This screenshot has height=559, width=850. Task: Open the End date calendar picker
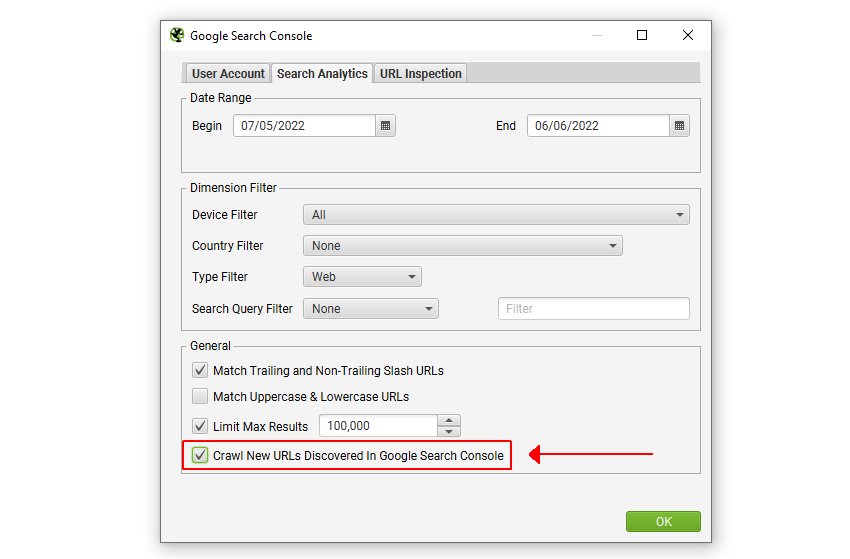[x=679, y=126]
